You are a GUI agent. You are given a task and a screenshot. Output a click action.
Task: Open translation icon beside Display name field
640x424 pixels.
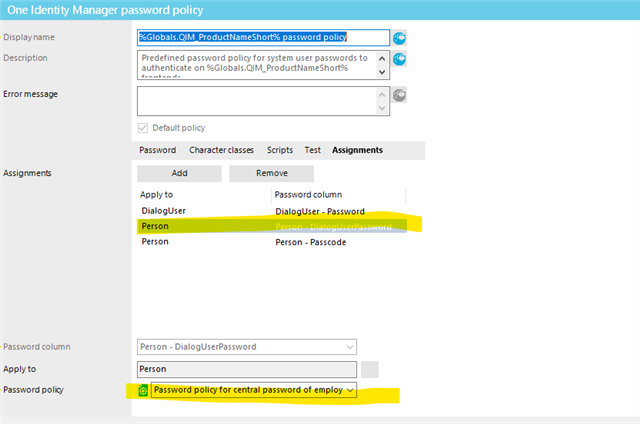399,38
